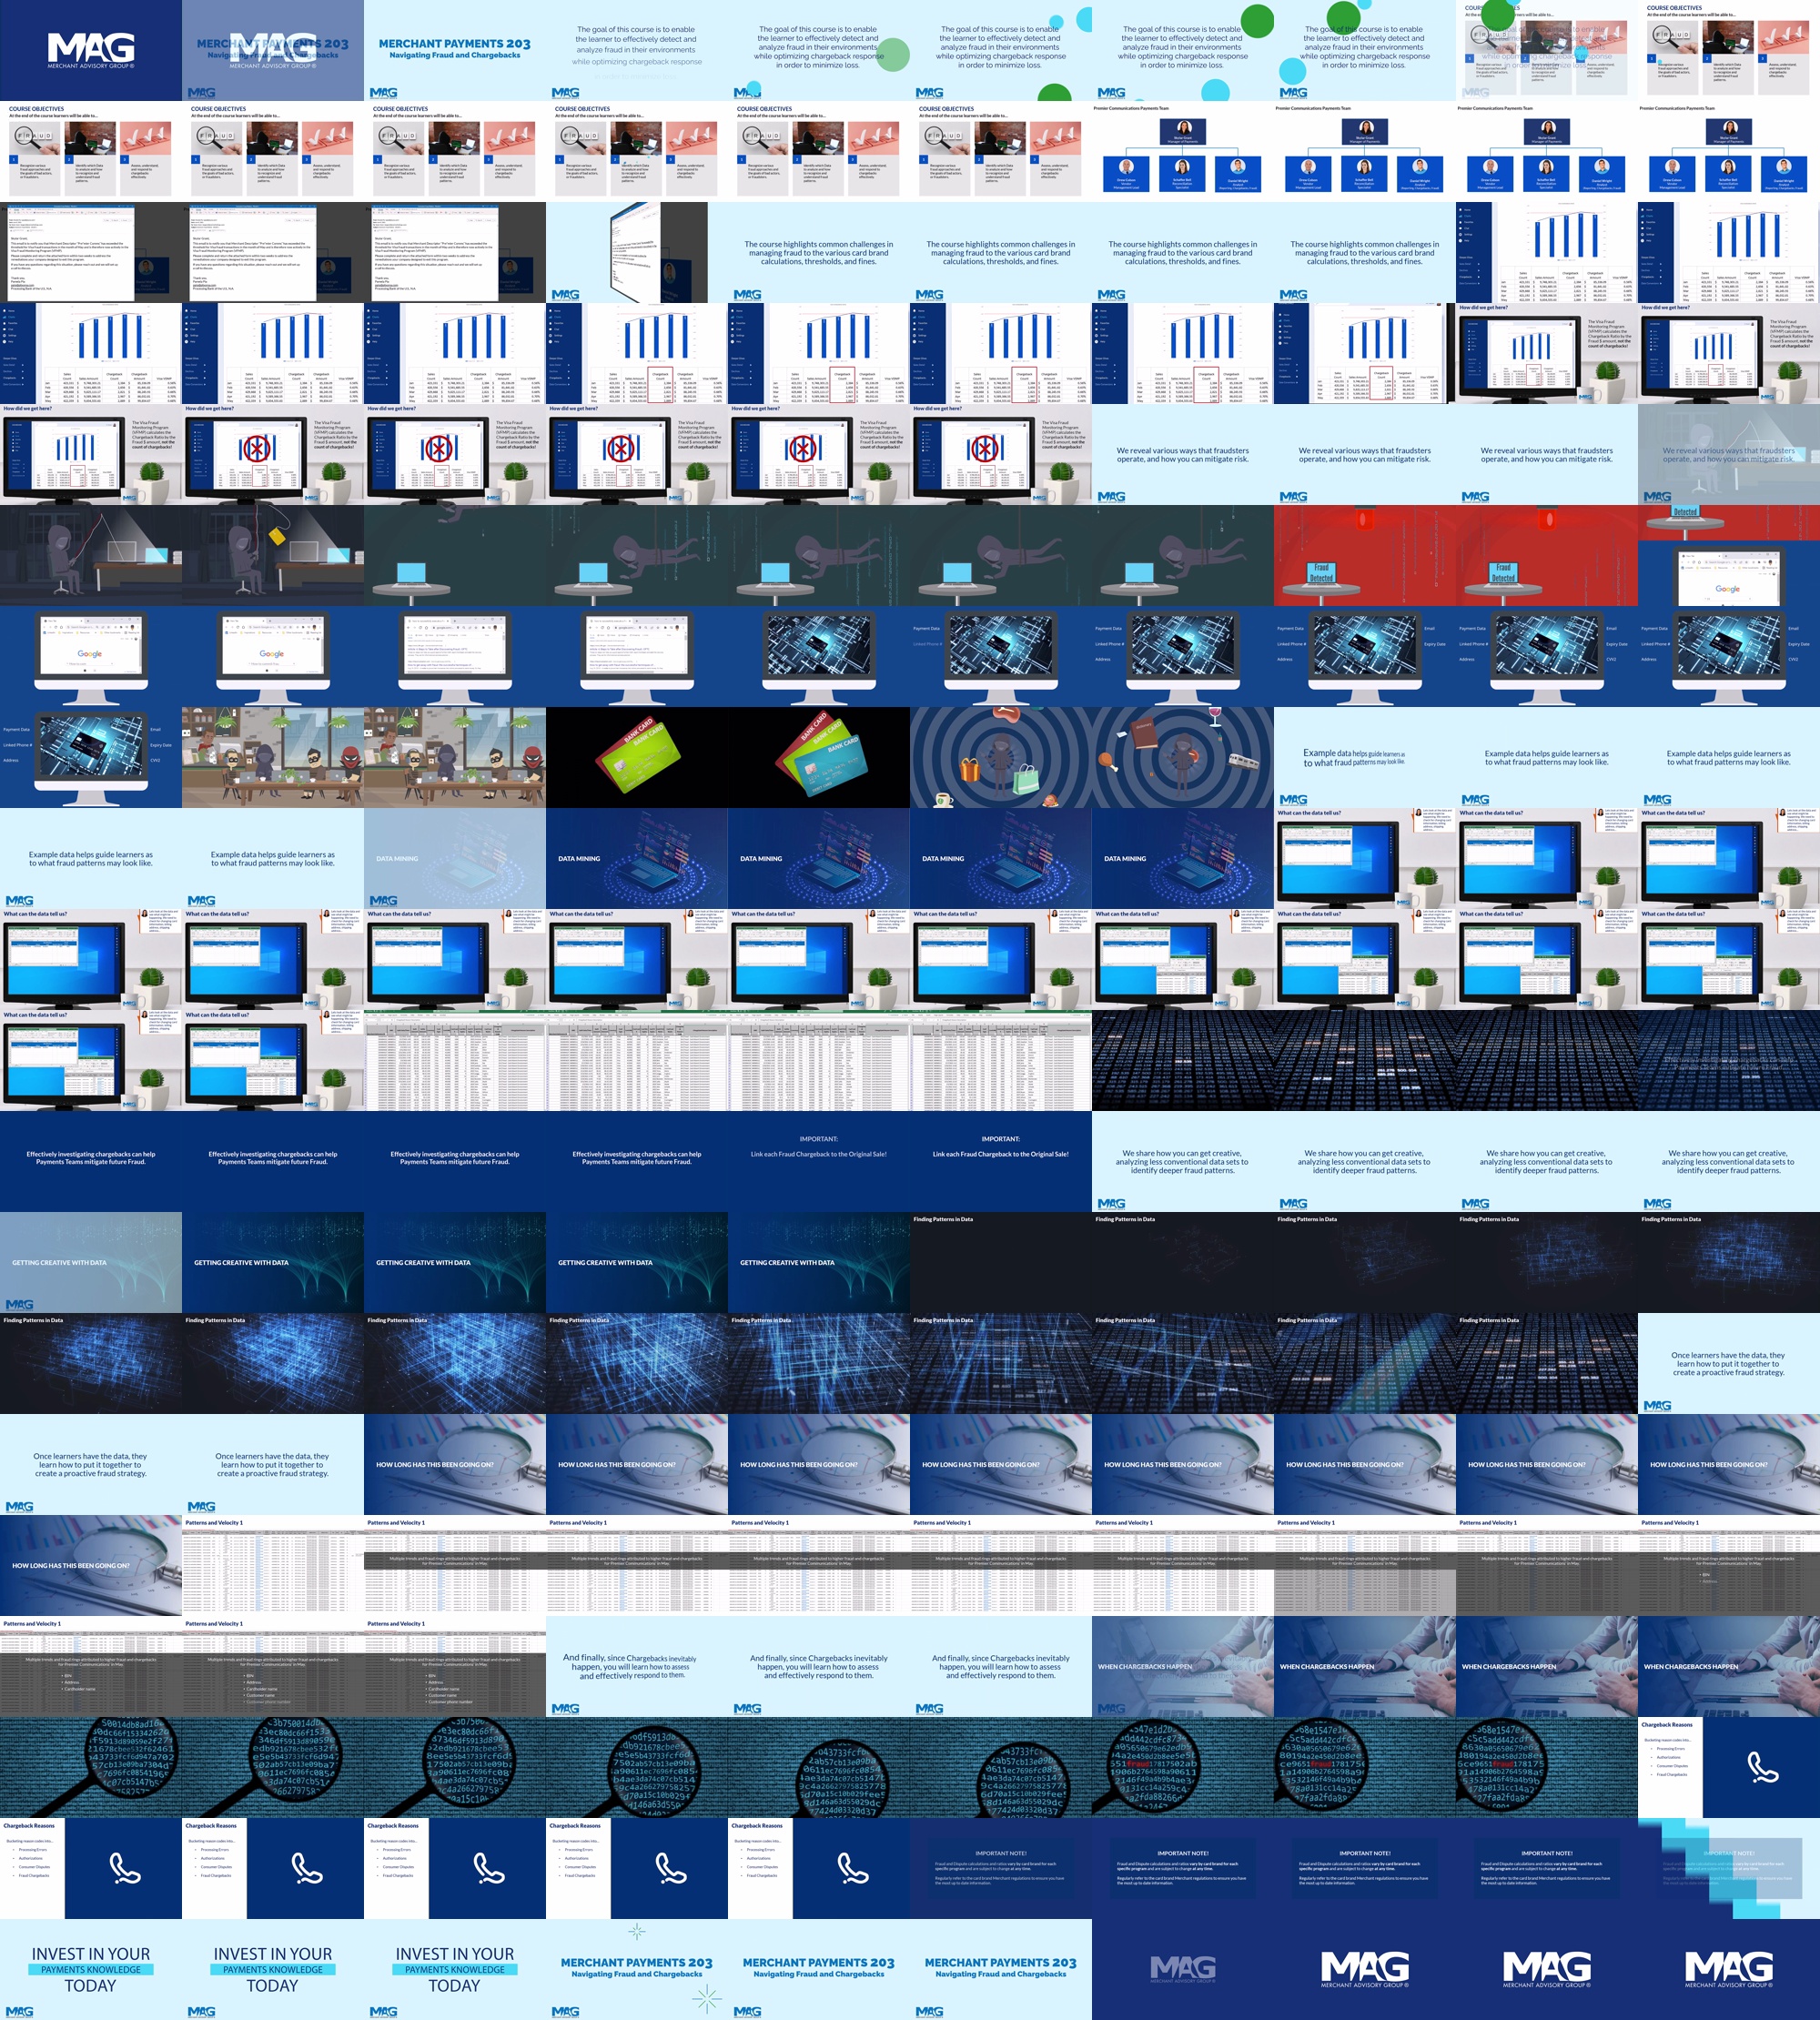
Task: Select the course objectives frame covered by green circle
Action: (x=1547, y=50)
